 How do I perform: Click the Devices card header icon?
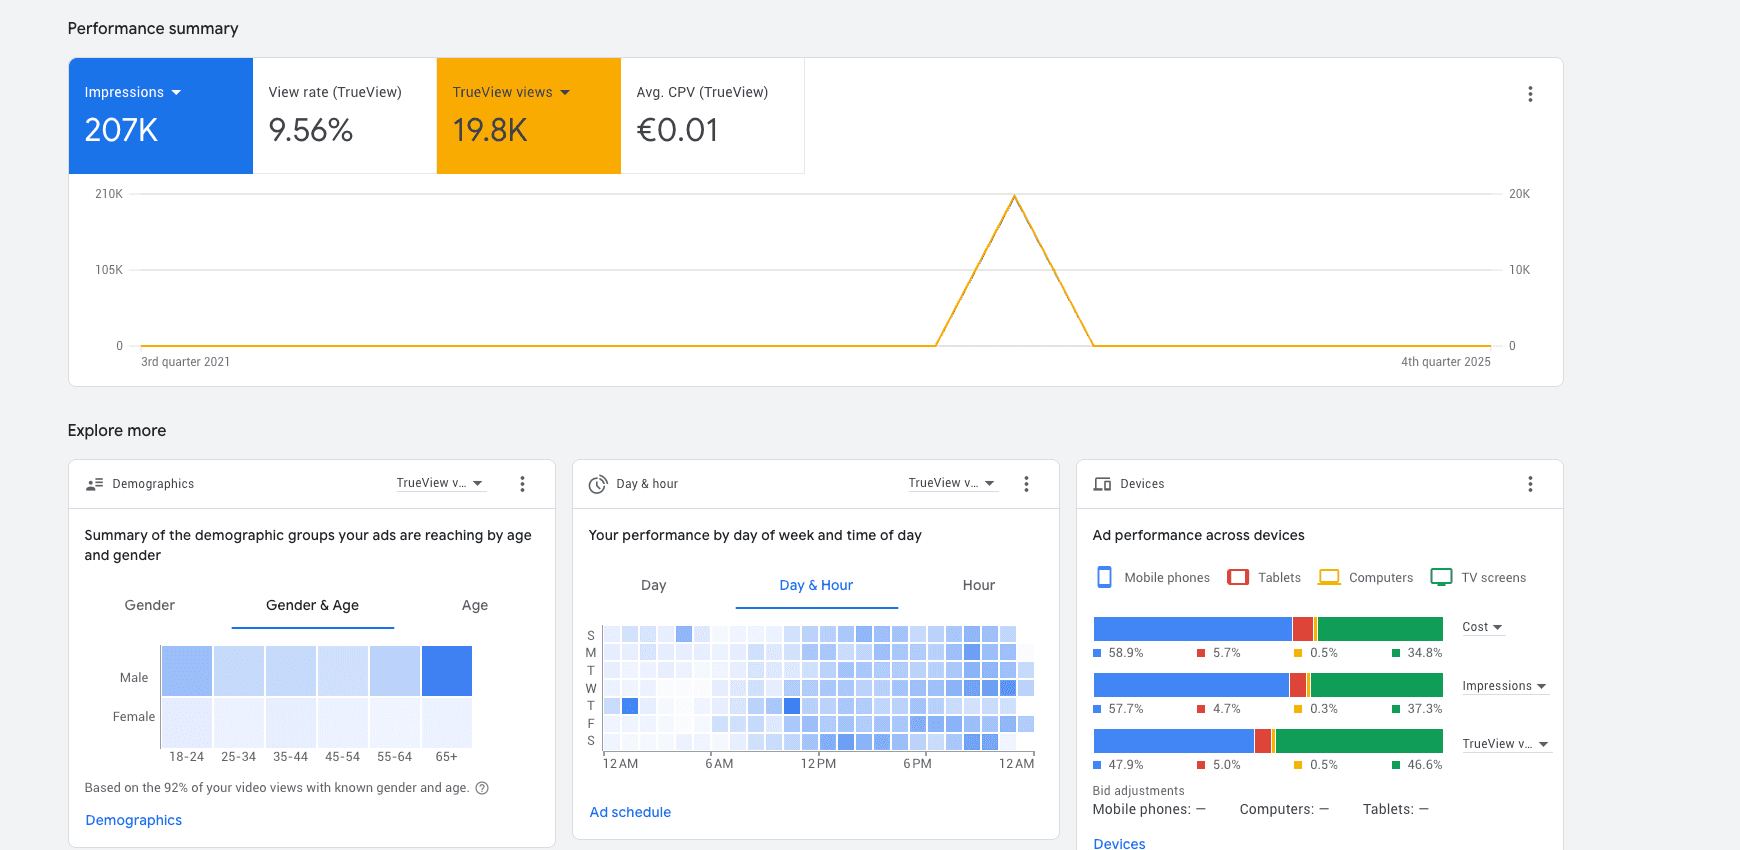click(x=1102, y=484)
